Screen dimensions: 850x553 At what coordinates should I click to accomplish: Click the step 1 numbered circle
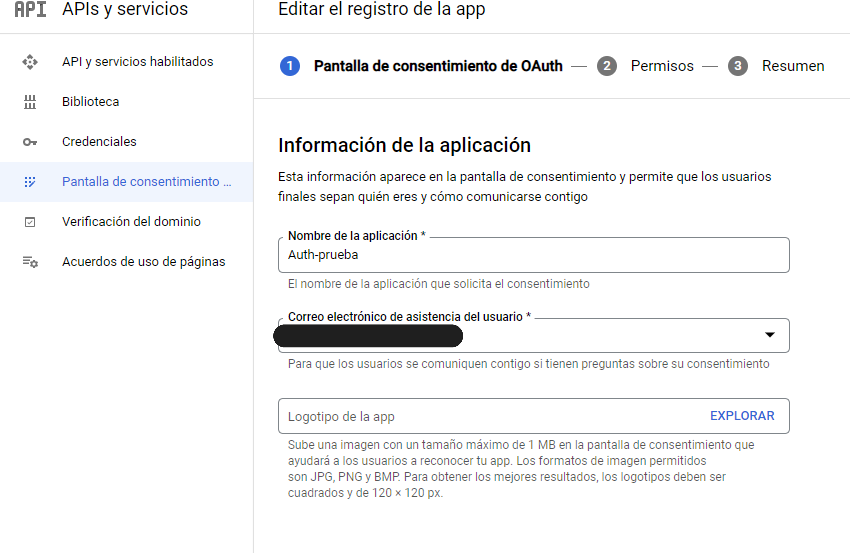(290, 66)
